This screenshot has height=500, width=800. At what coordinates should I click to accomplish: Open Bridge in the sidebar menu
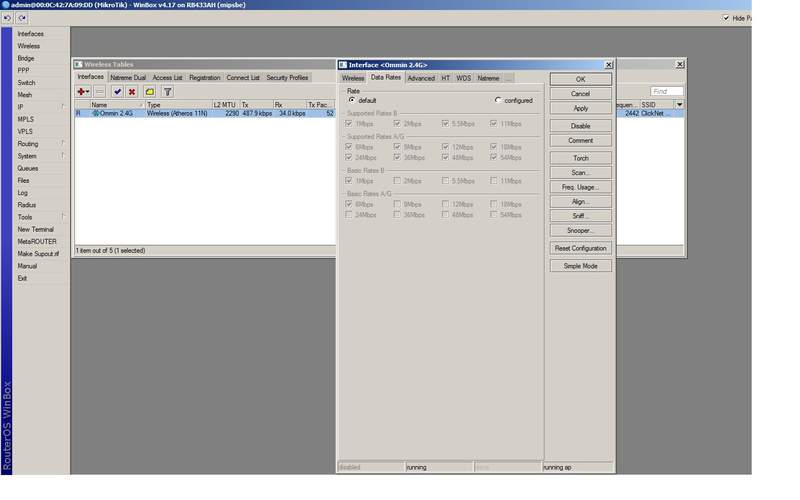point(26,58)
